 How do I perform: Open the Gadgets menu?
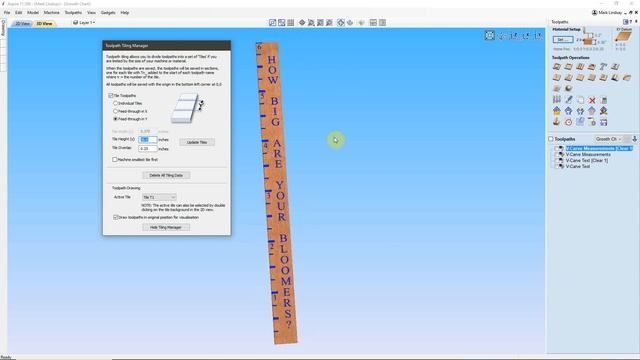tap(108, 13)
